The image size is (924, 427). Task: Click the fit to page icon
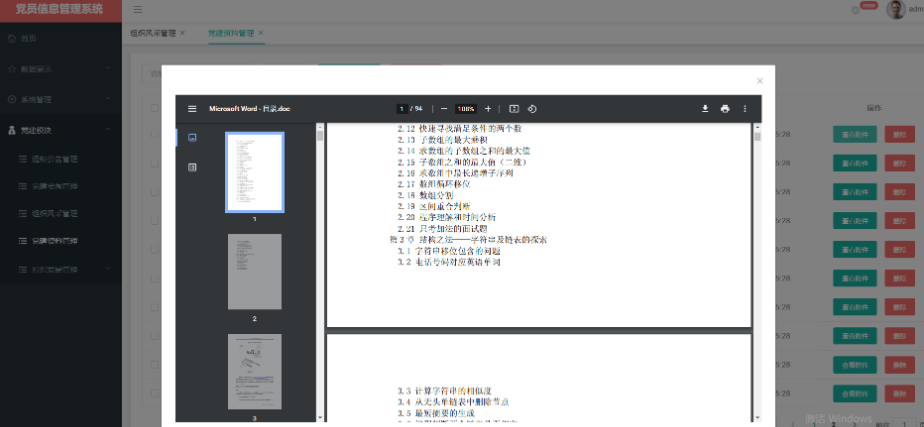[x=514, y=109]
